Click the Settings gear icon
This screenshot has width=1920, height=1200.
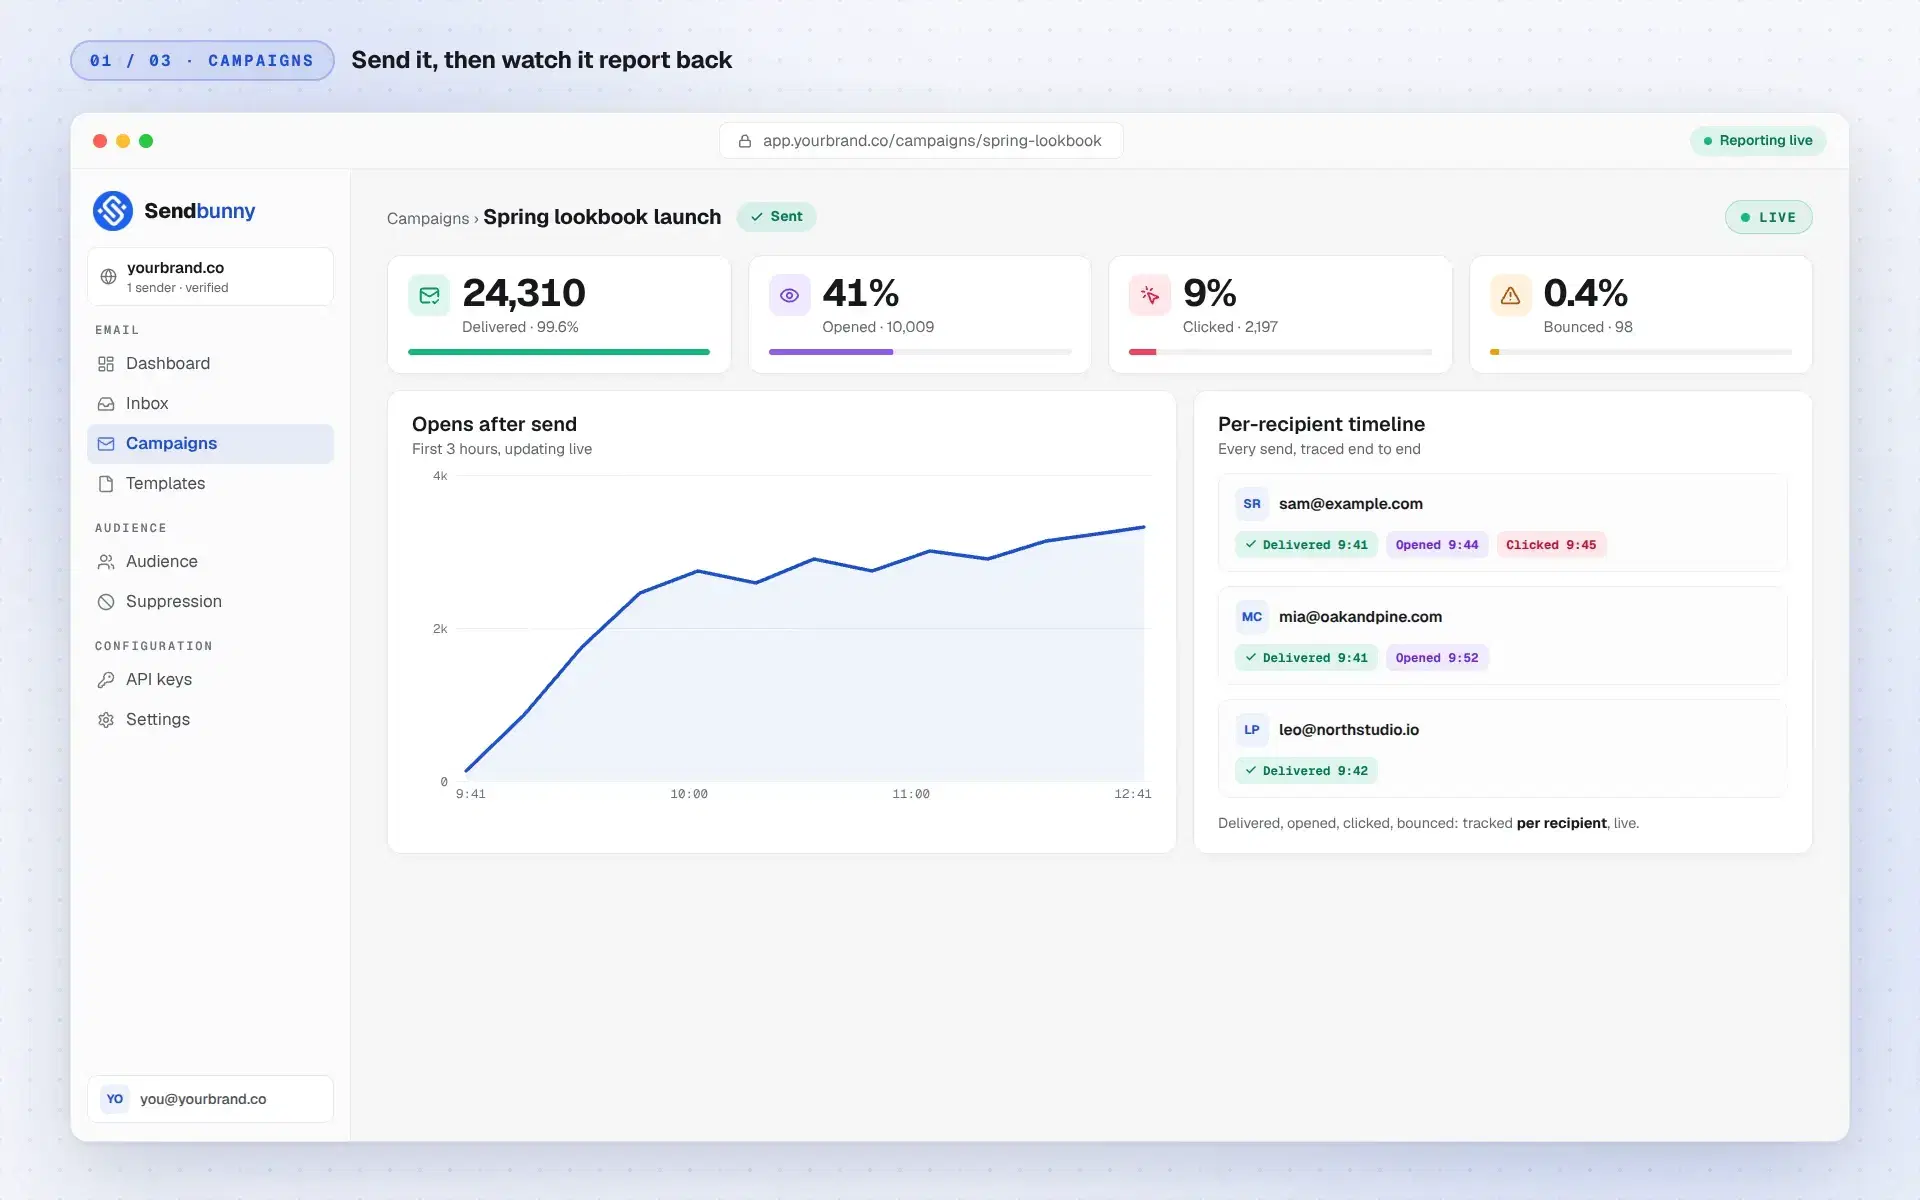point(106,720)
